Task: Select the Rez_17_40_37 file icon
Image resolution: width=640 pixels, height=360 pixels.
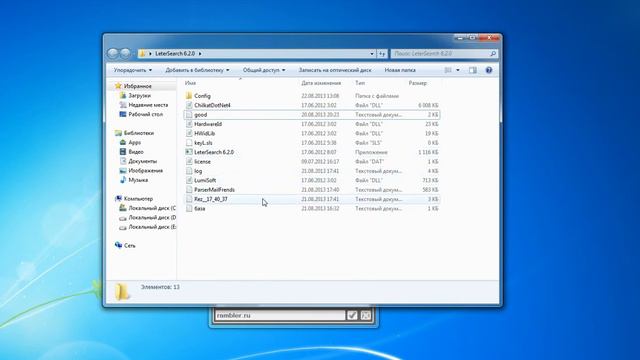Action: coord(189,199)
